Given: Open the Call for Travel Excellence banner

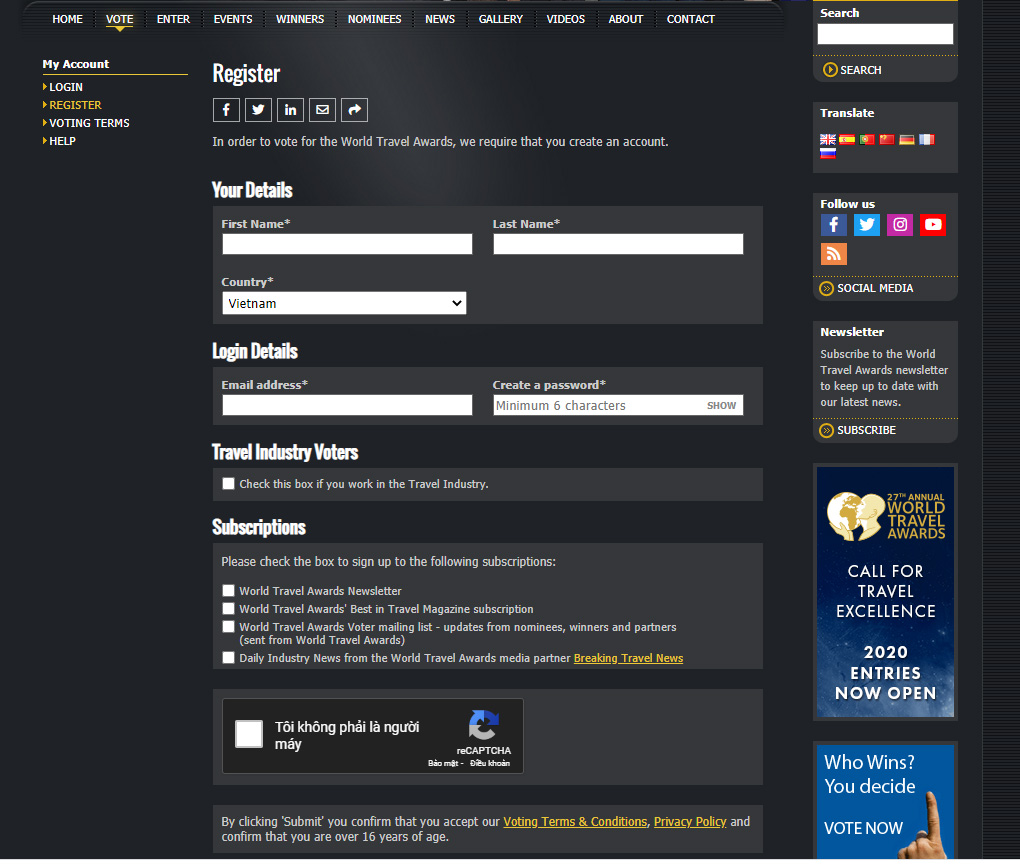Looking at the screenshot, I should click(885, 592).
